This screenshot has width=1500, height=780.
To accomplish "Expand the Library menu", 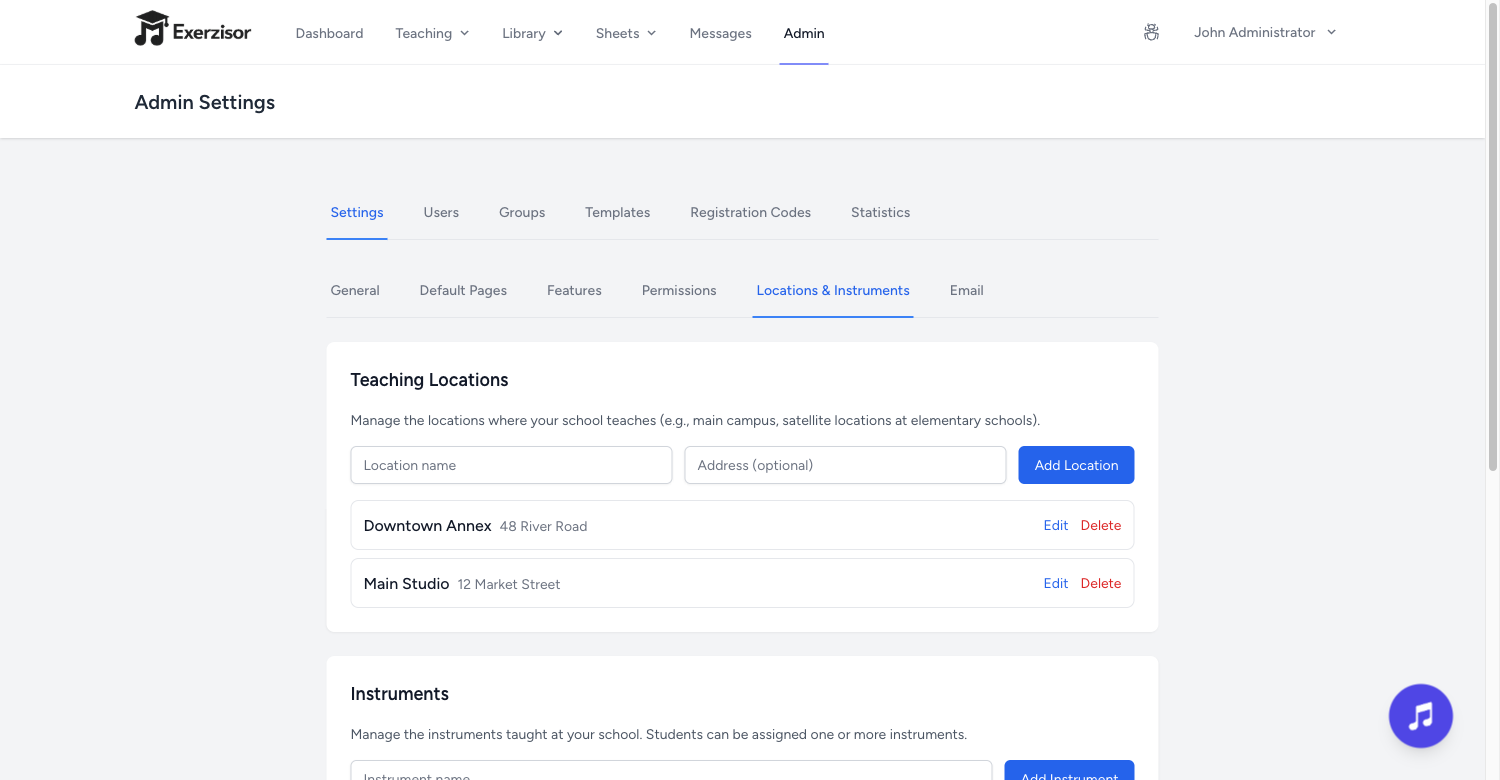I will tap(532, 33).
